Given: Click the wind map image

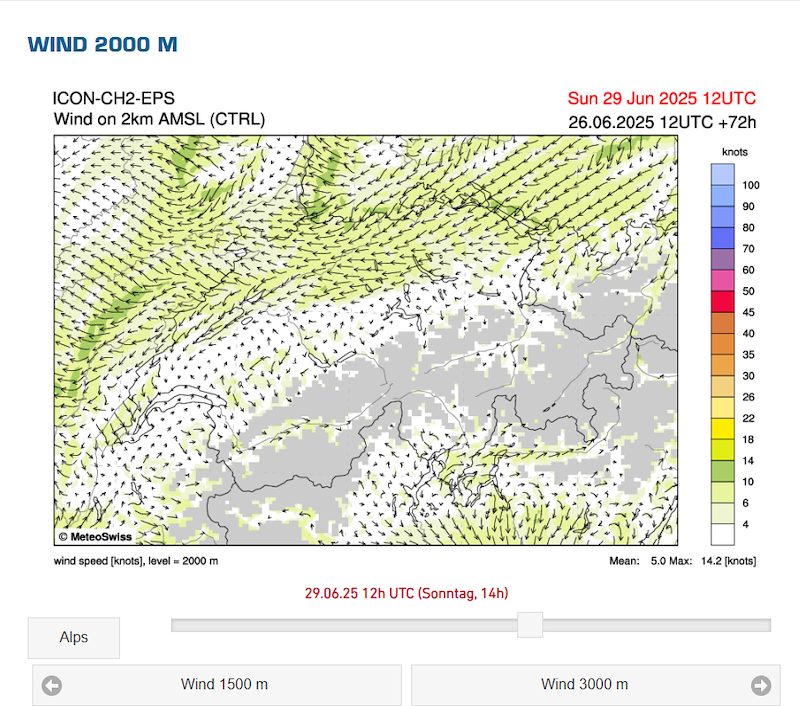Looking at the screenshot, I should click(x=366, y=340).
